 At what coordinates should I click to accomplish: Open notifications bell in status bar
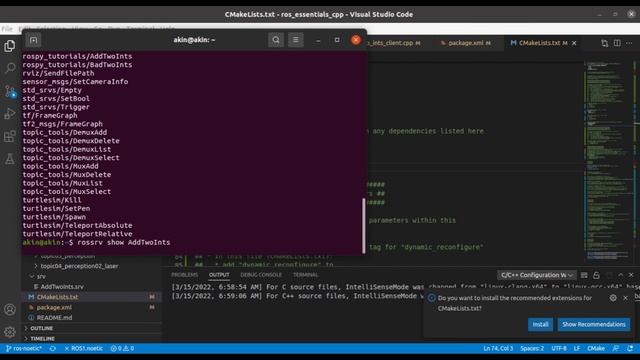pos(630,349)
